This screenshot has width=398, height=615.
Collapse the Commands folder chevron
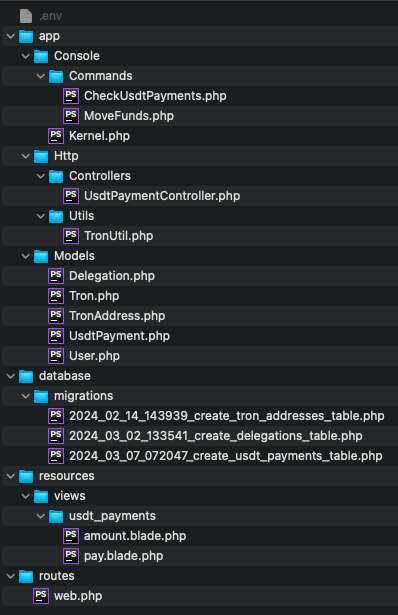(41, 76)
